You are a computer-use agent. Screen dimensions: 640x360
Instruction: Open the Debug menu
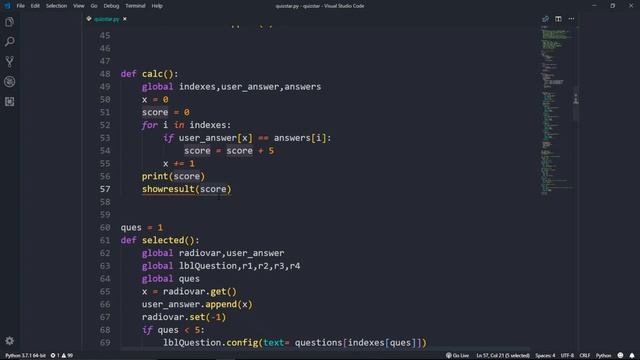click(x=111, y=6)
